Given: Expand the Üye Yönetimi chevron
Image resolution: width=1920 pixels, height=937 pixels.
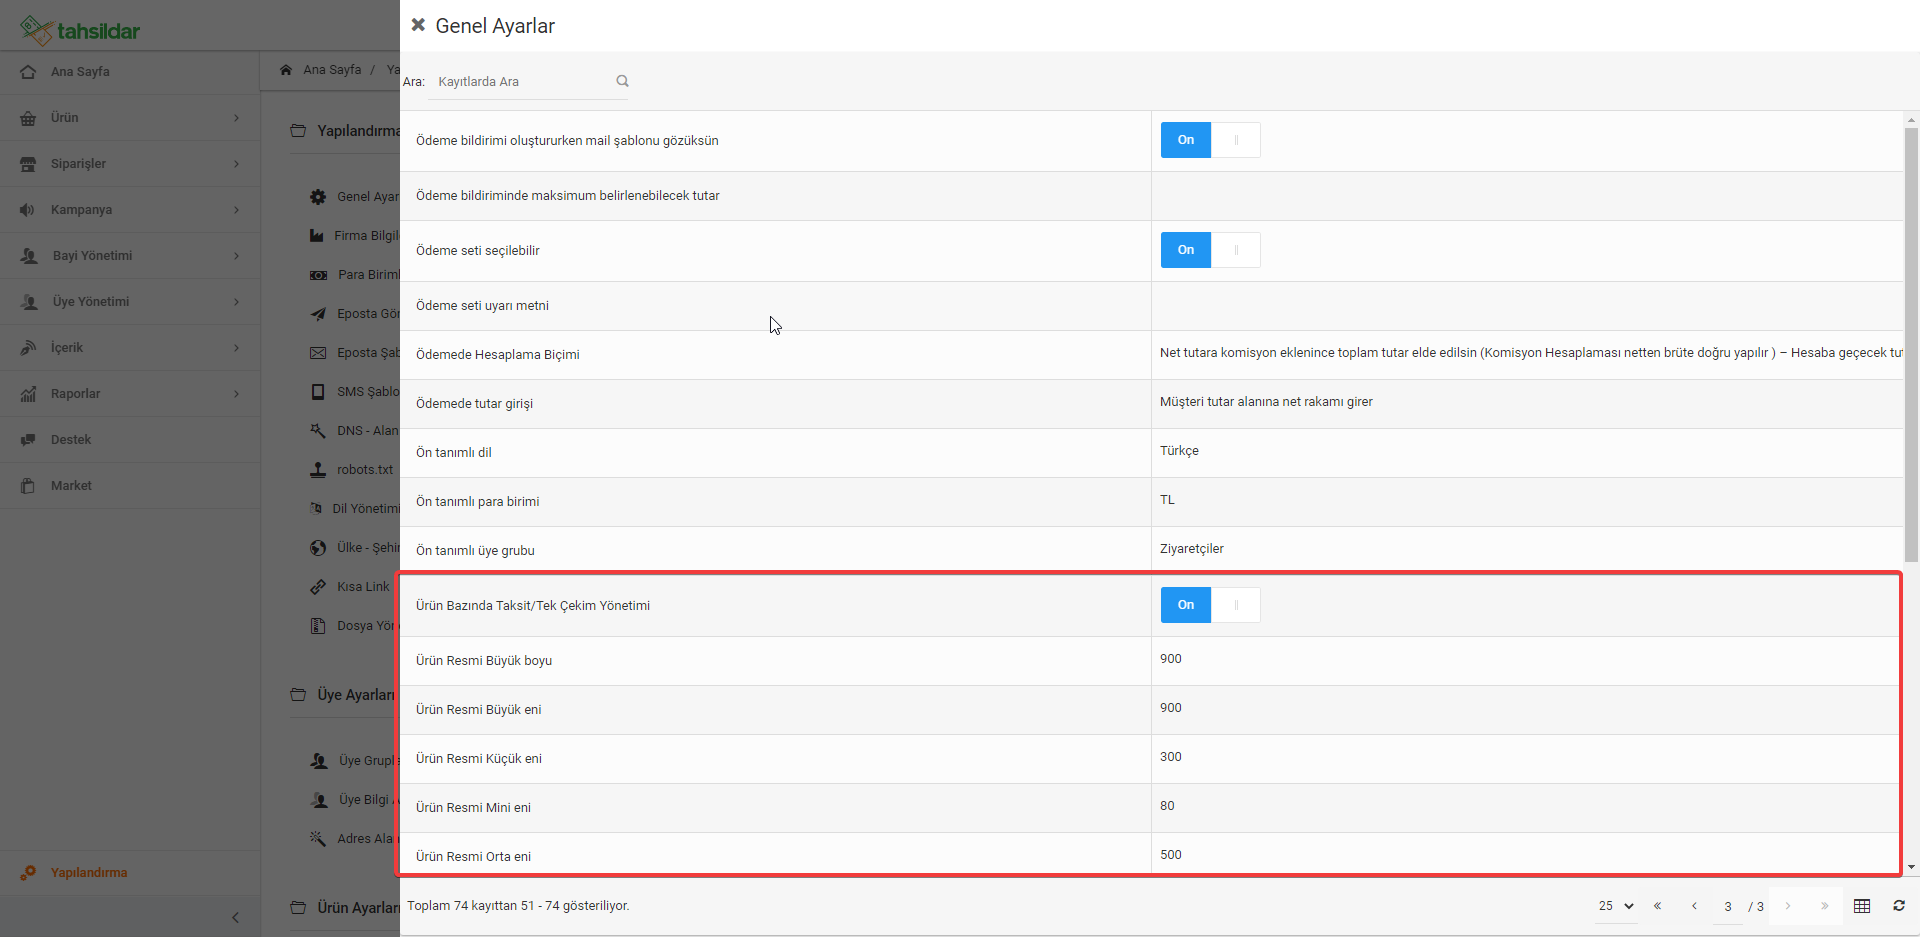Looking at the screenshot, I should 236,302.
